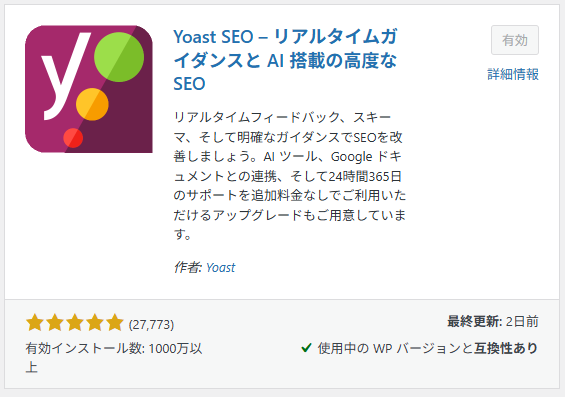Open the Yoast SEO plugin title link
Screen dimensions: 565x397
click(x=285, y=60)
